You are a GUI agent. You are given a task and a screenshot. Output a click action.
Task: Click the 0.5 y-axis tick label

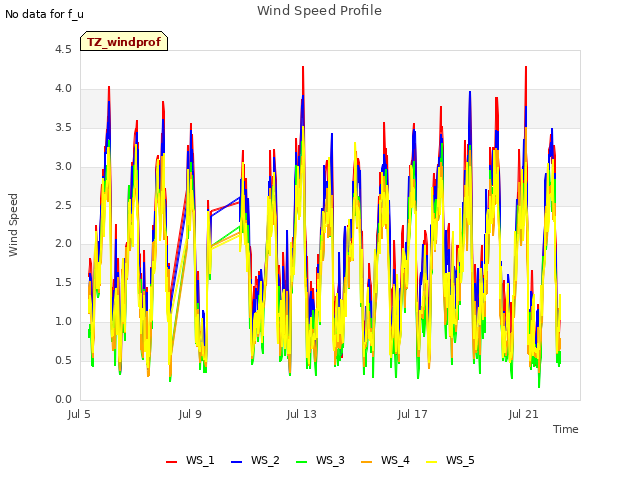pos(63,360)
